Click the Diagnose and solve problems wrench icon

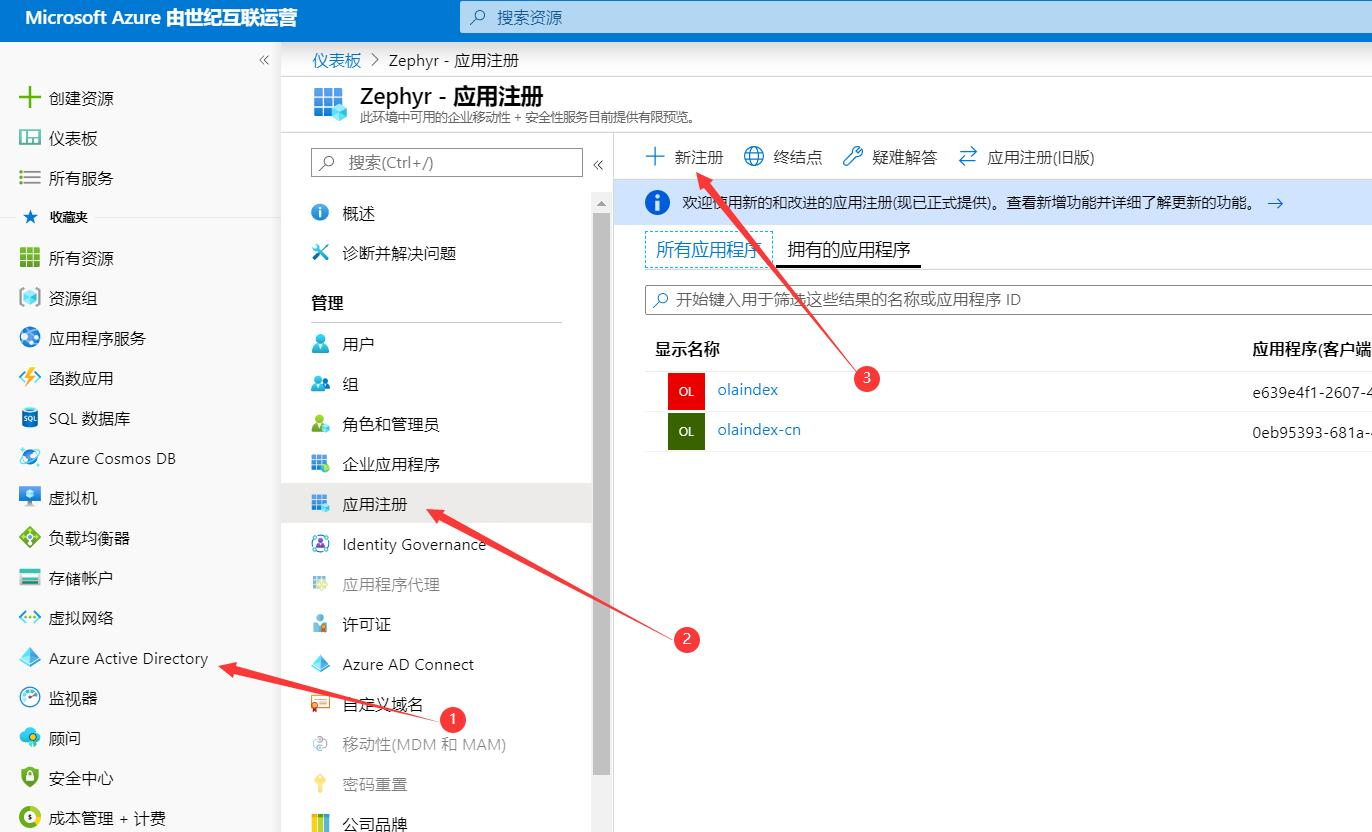pos(320,253)
